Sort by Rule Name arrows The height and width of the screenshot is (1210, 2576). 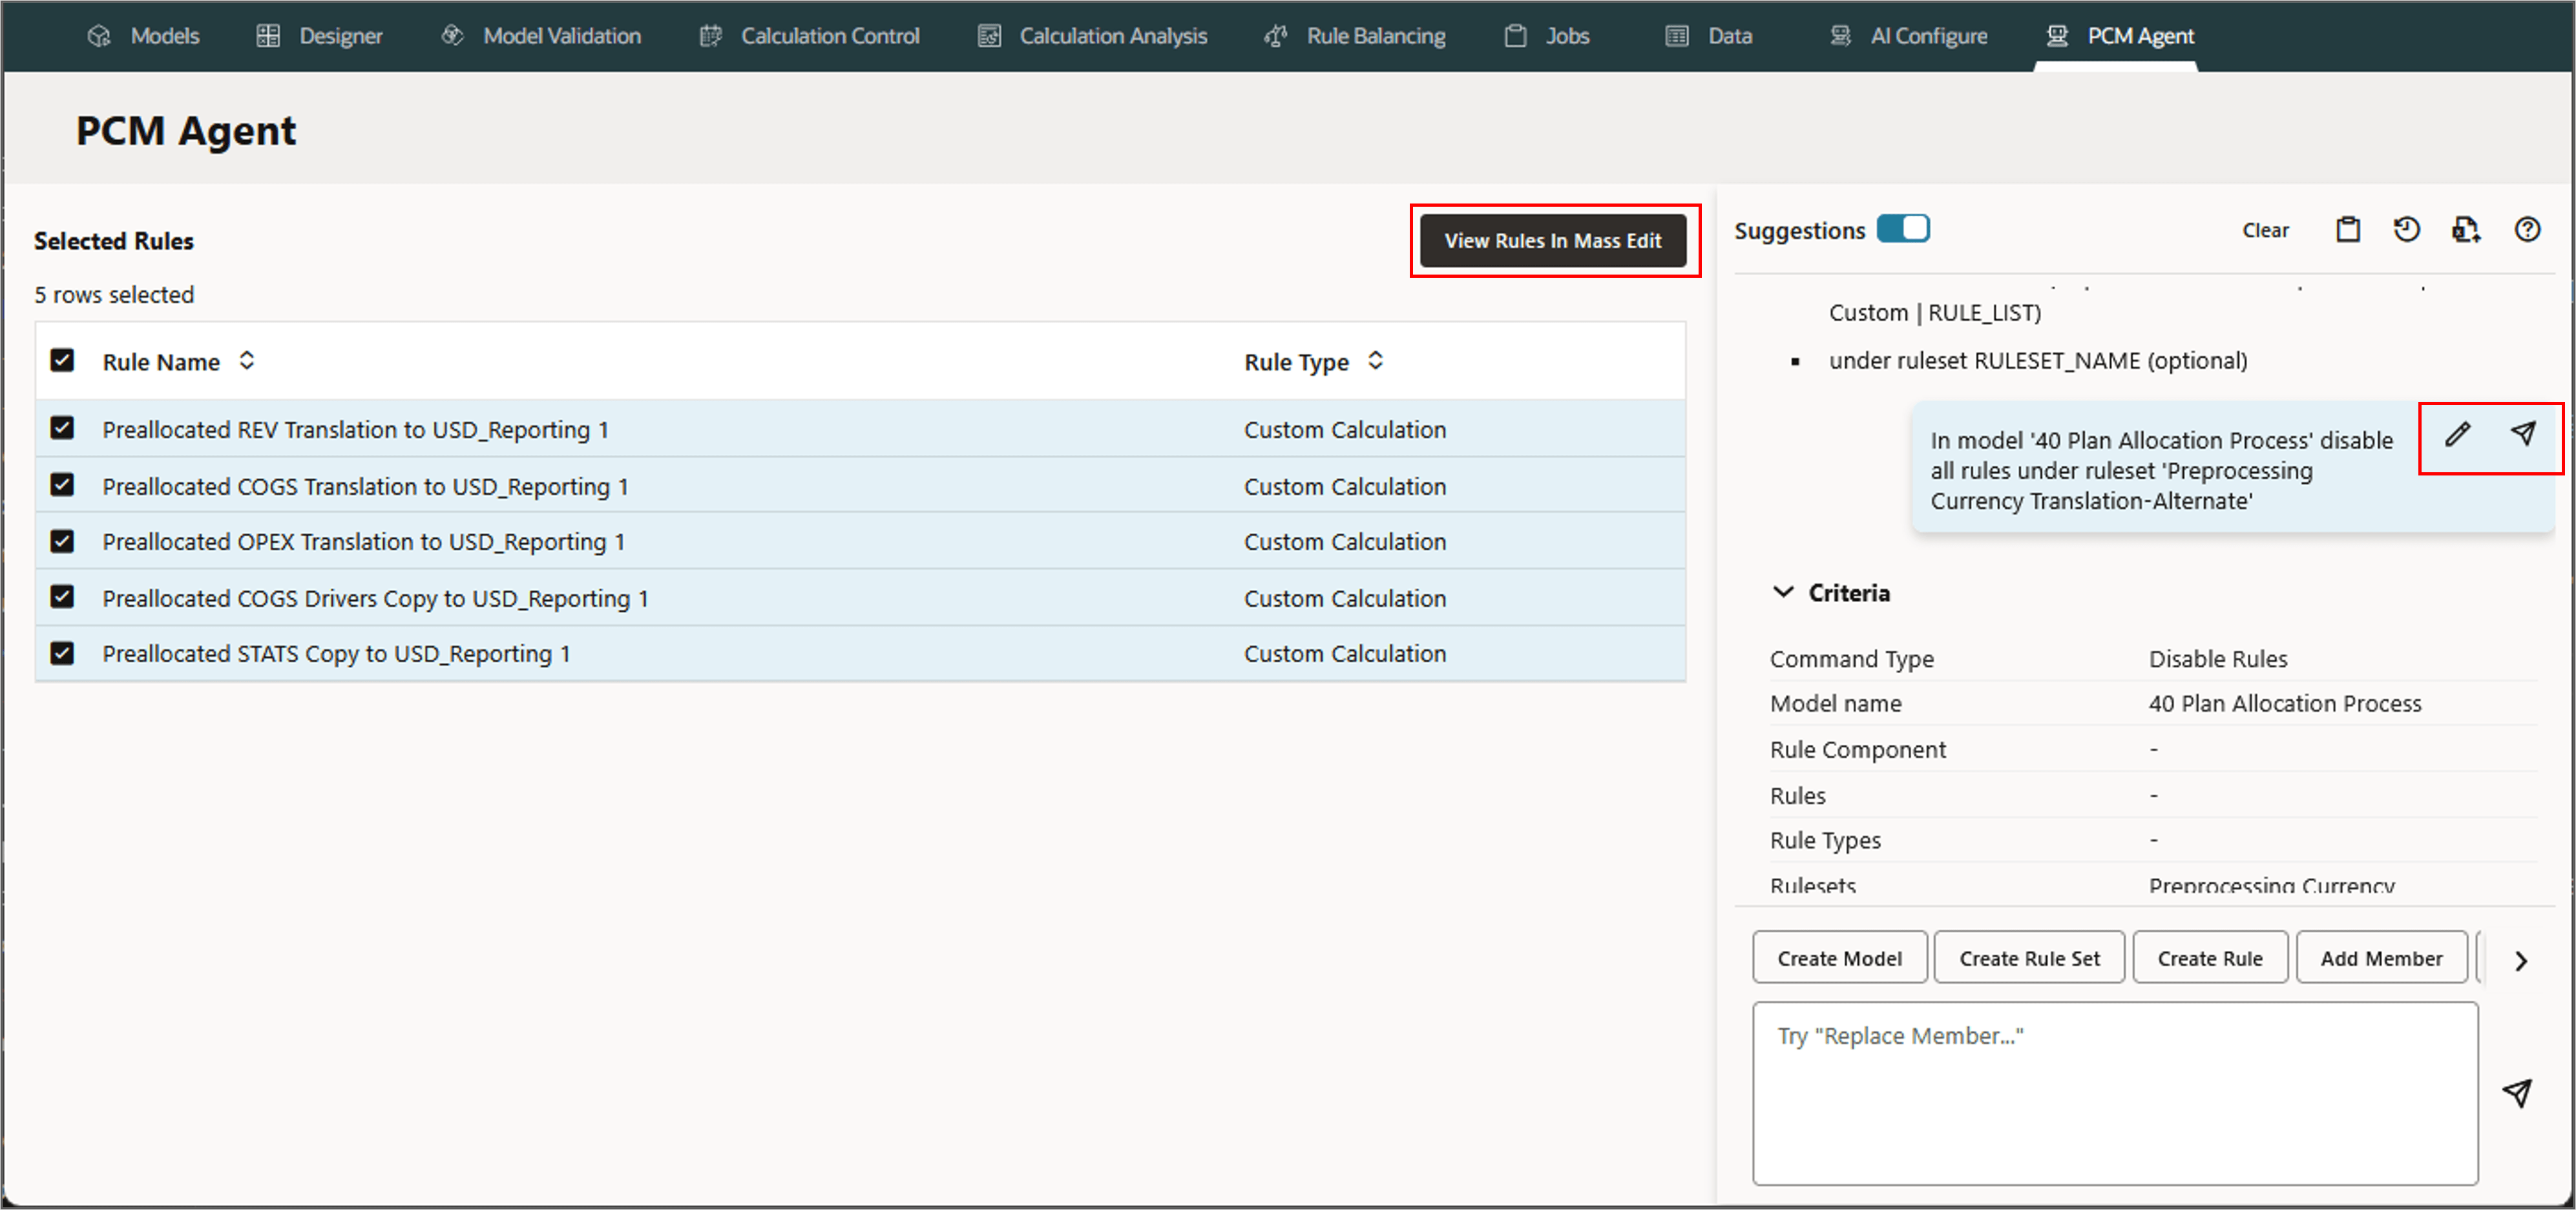tap(246, 361)
